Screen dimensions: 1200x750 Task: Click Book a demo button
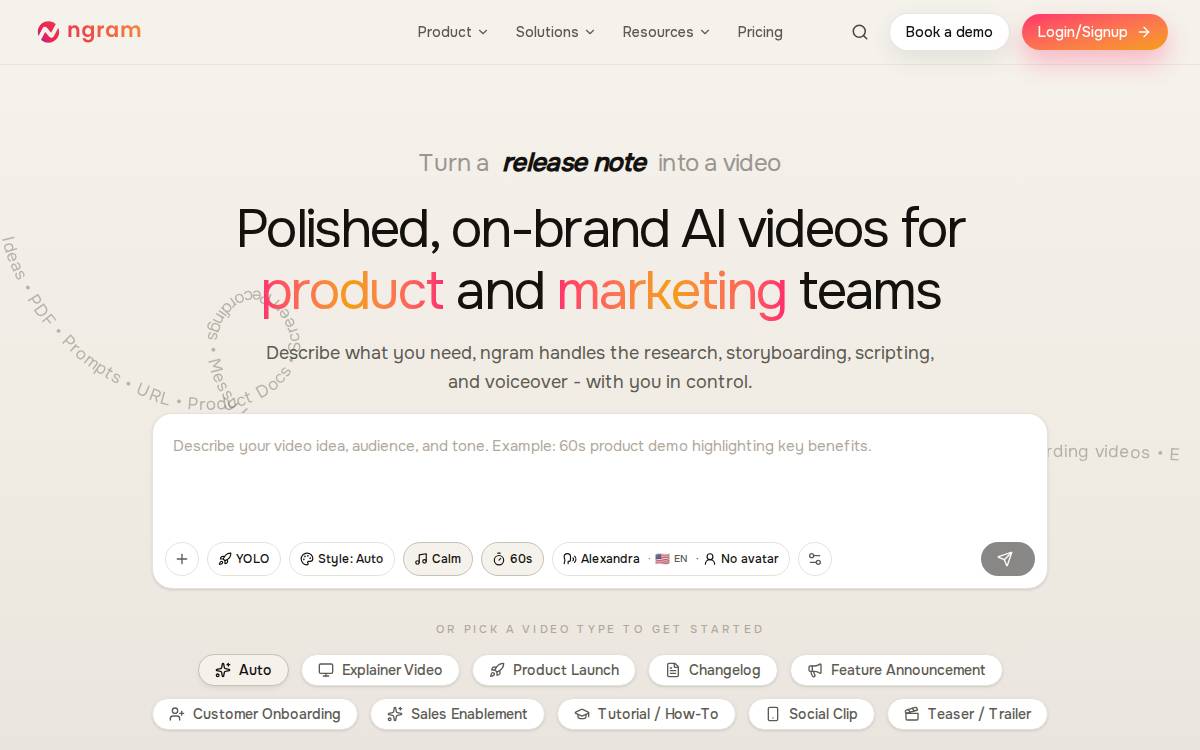pyautogui.click(x=949, y=32)
